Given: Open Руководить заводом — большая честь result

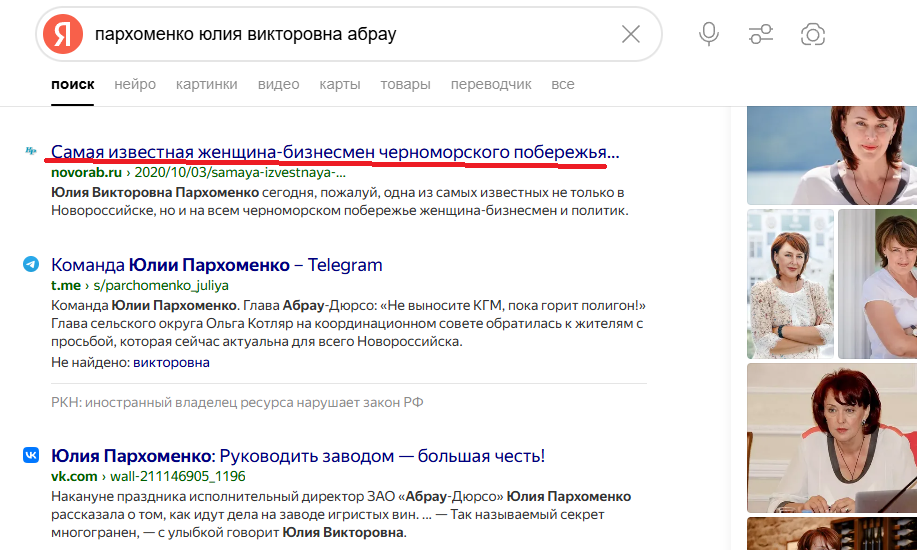Looking at the screenshot, I should click(x=298, y=455).
